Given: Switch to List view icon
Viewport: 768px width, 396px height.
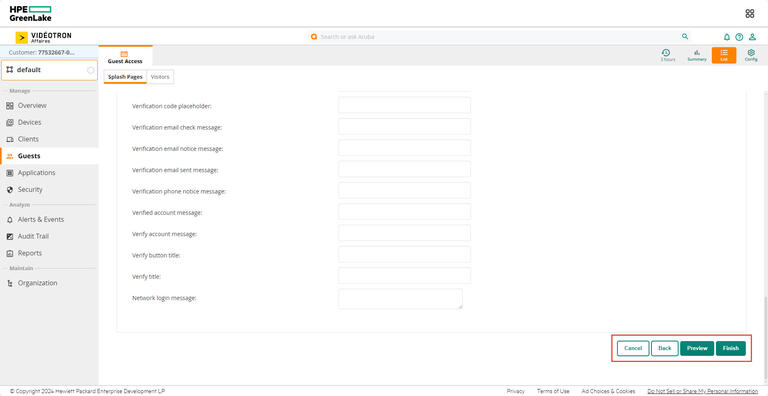Looking at the screenshot, I should (724, 55).
